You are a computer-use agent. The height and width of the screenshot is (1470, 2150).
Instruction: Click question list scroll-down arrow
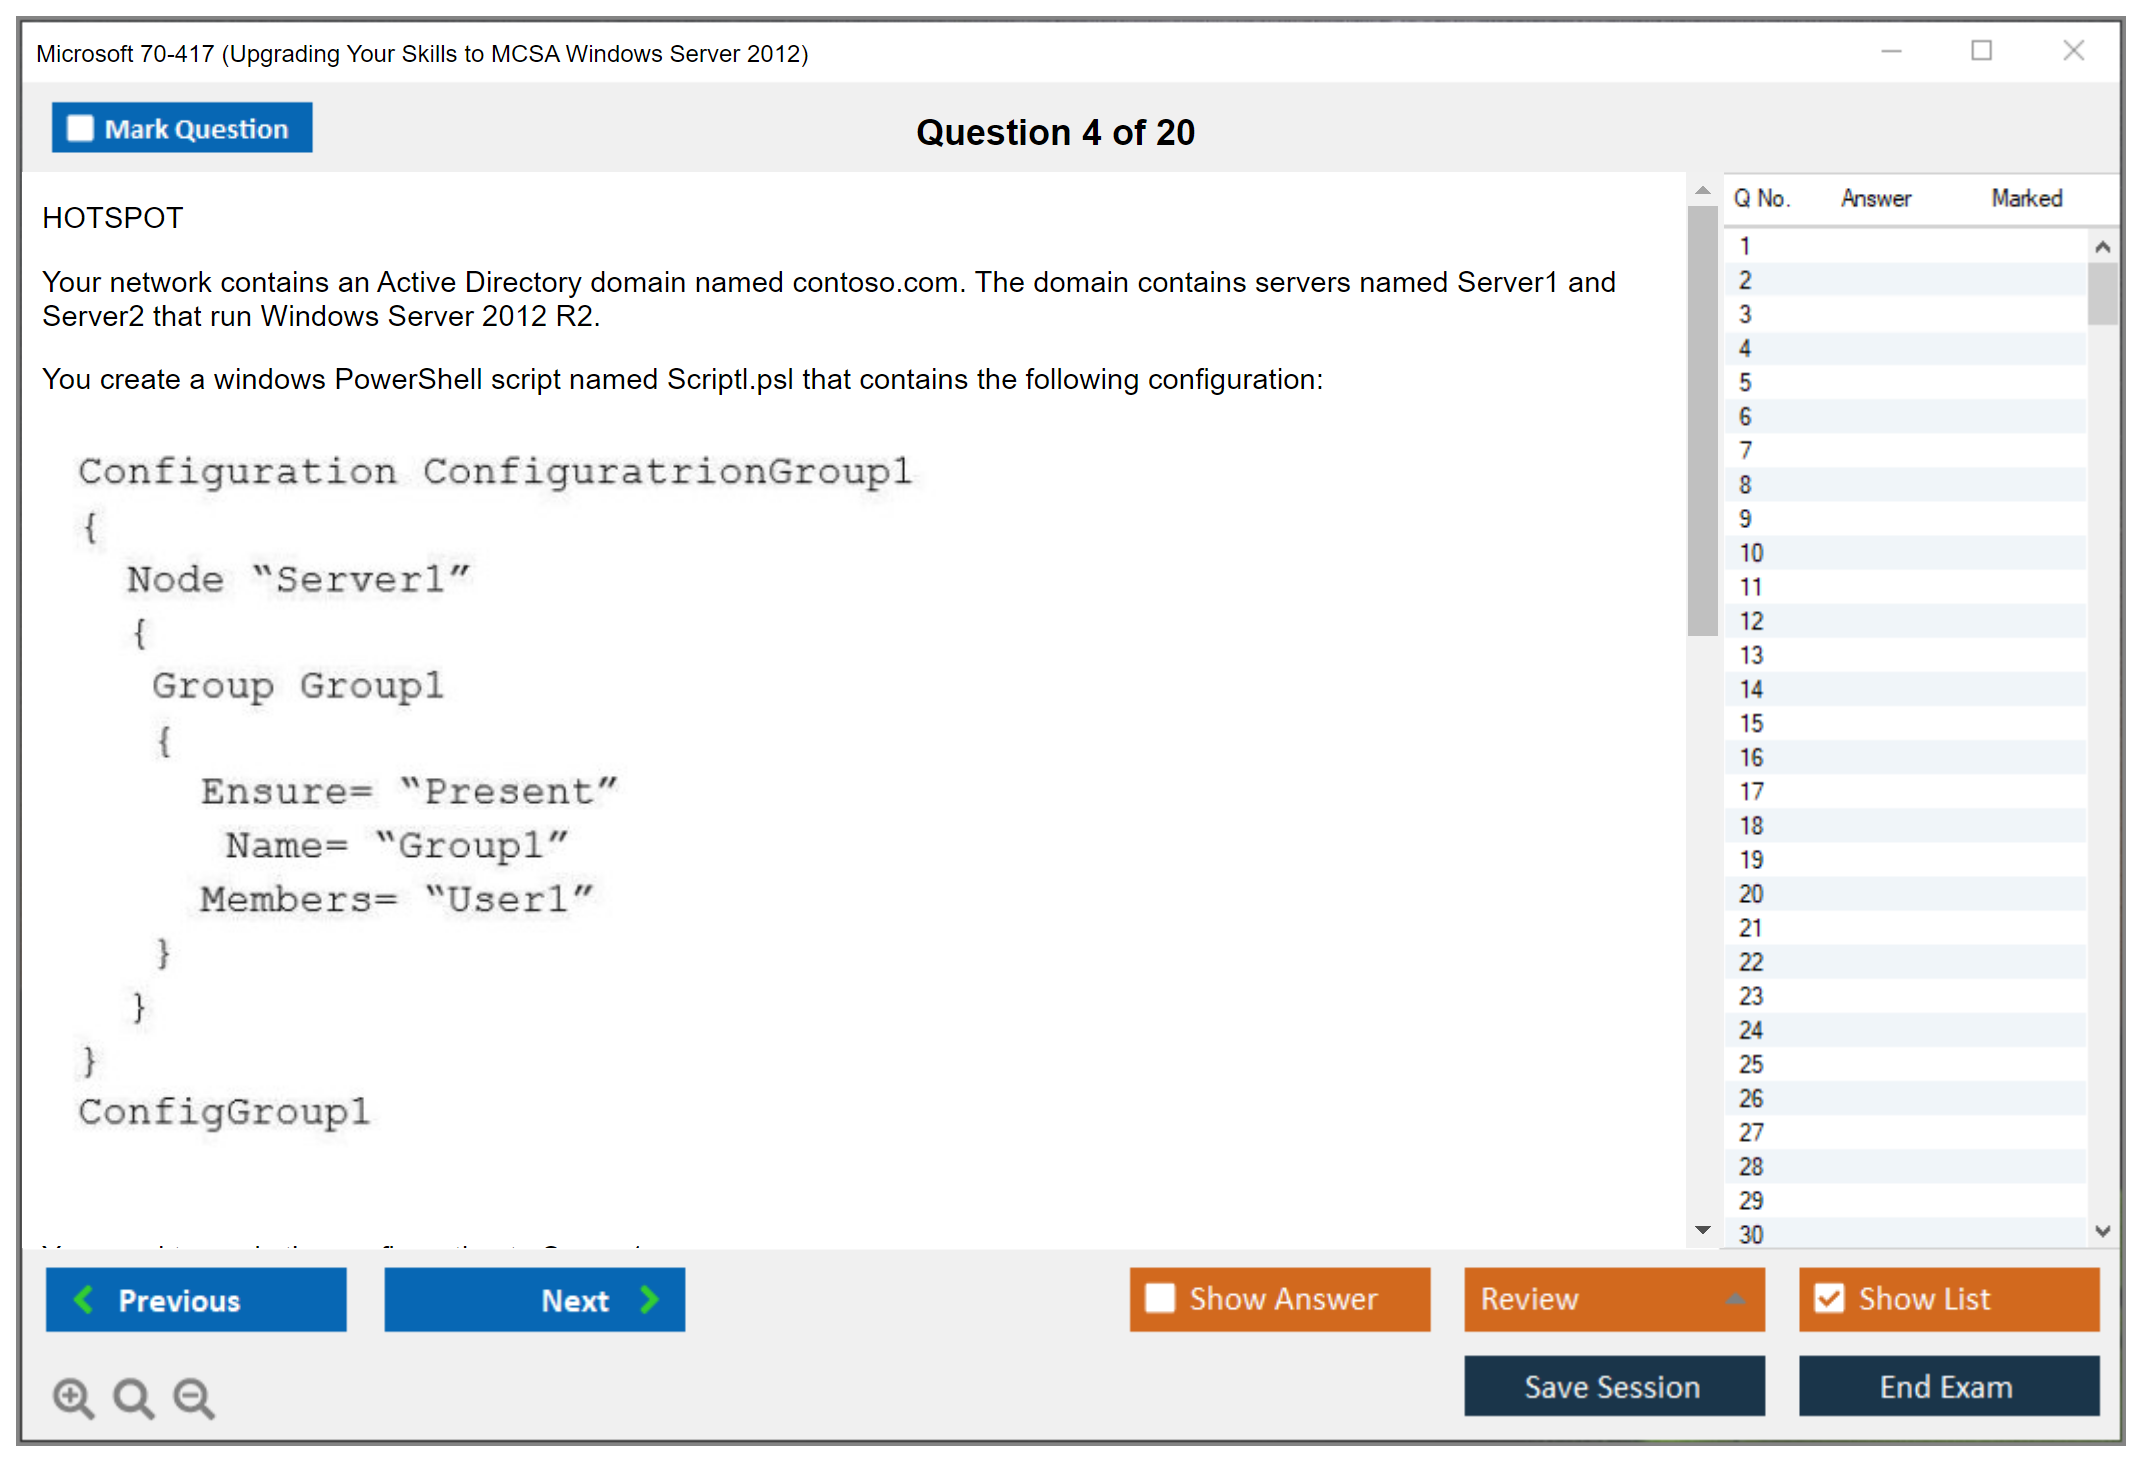tap(2102, 1231)
